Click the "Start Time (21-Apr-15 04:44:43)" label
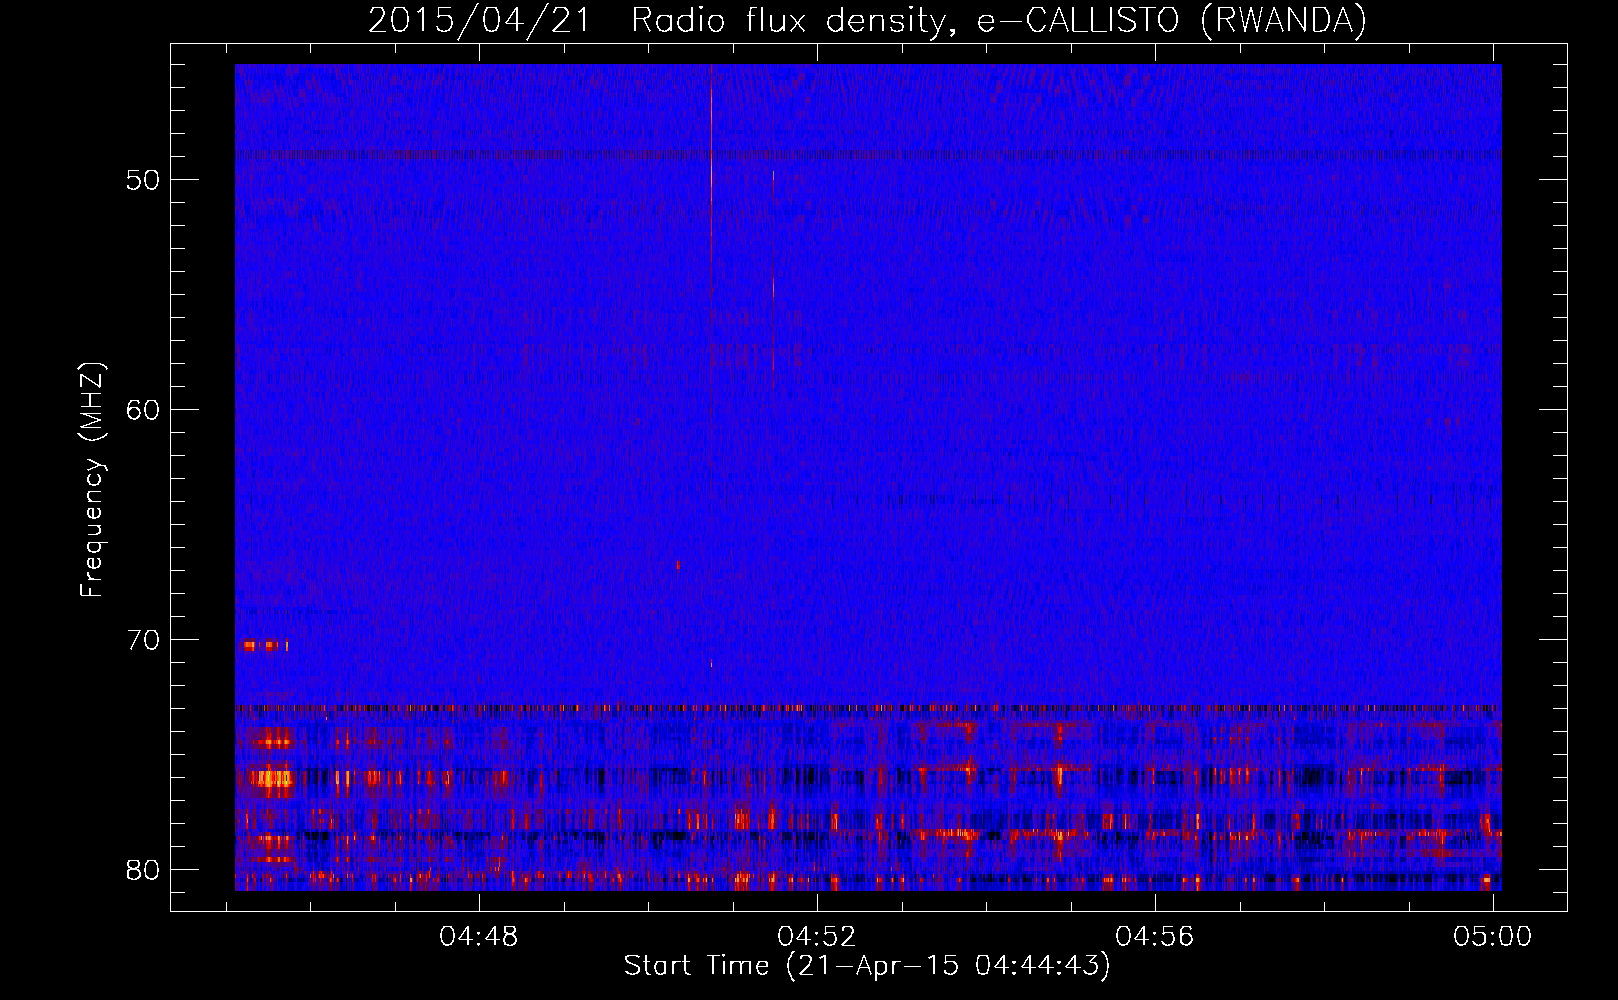The image size is (1618, 1000). point(867,966)
